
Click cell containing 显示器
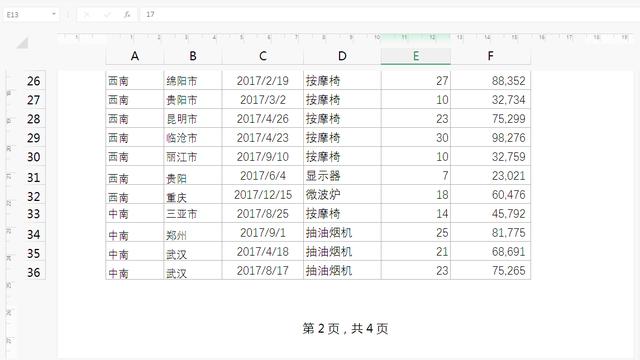pos(342,175)
